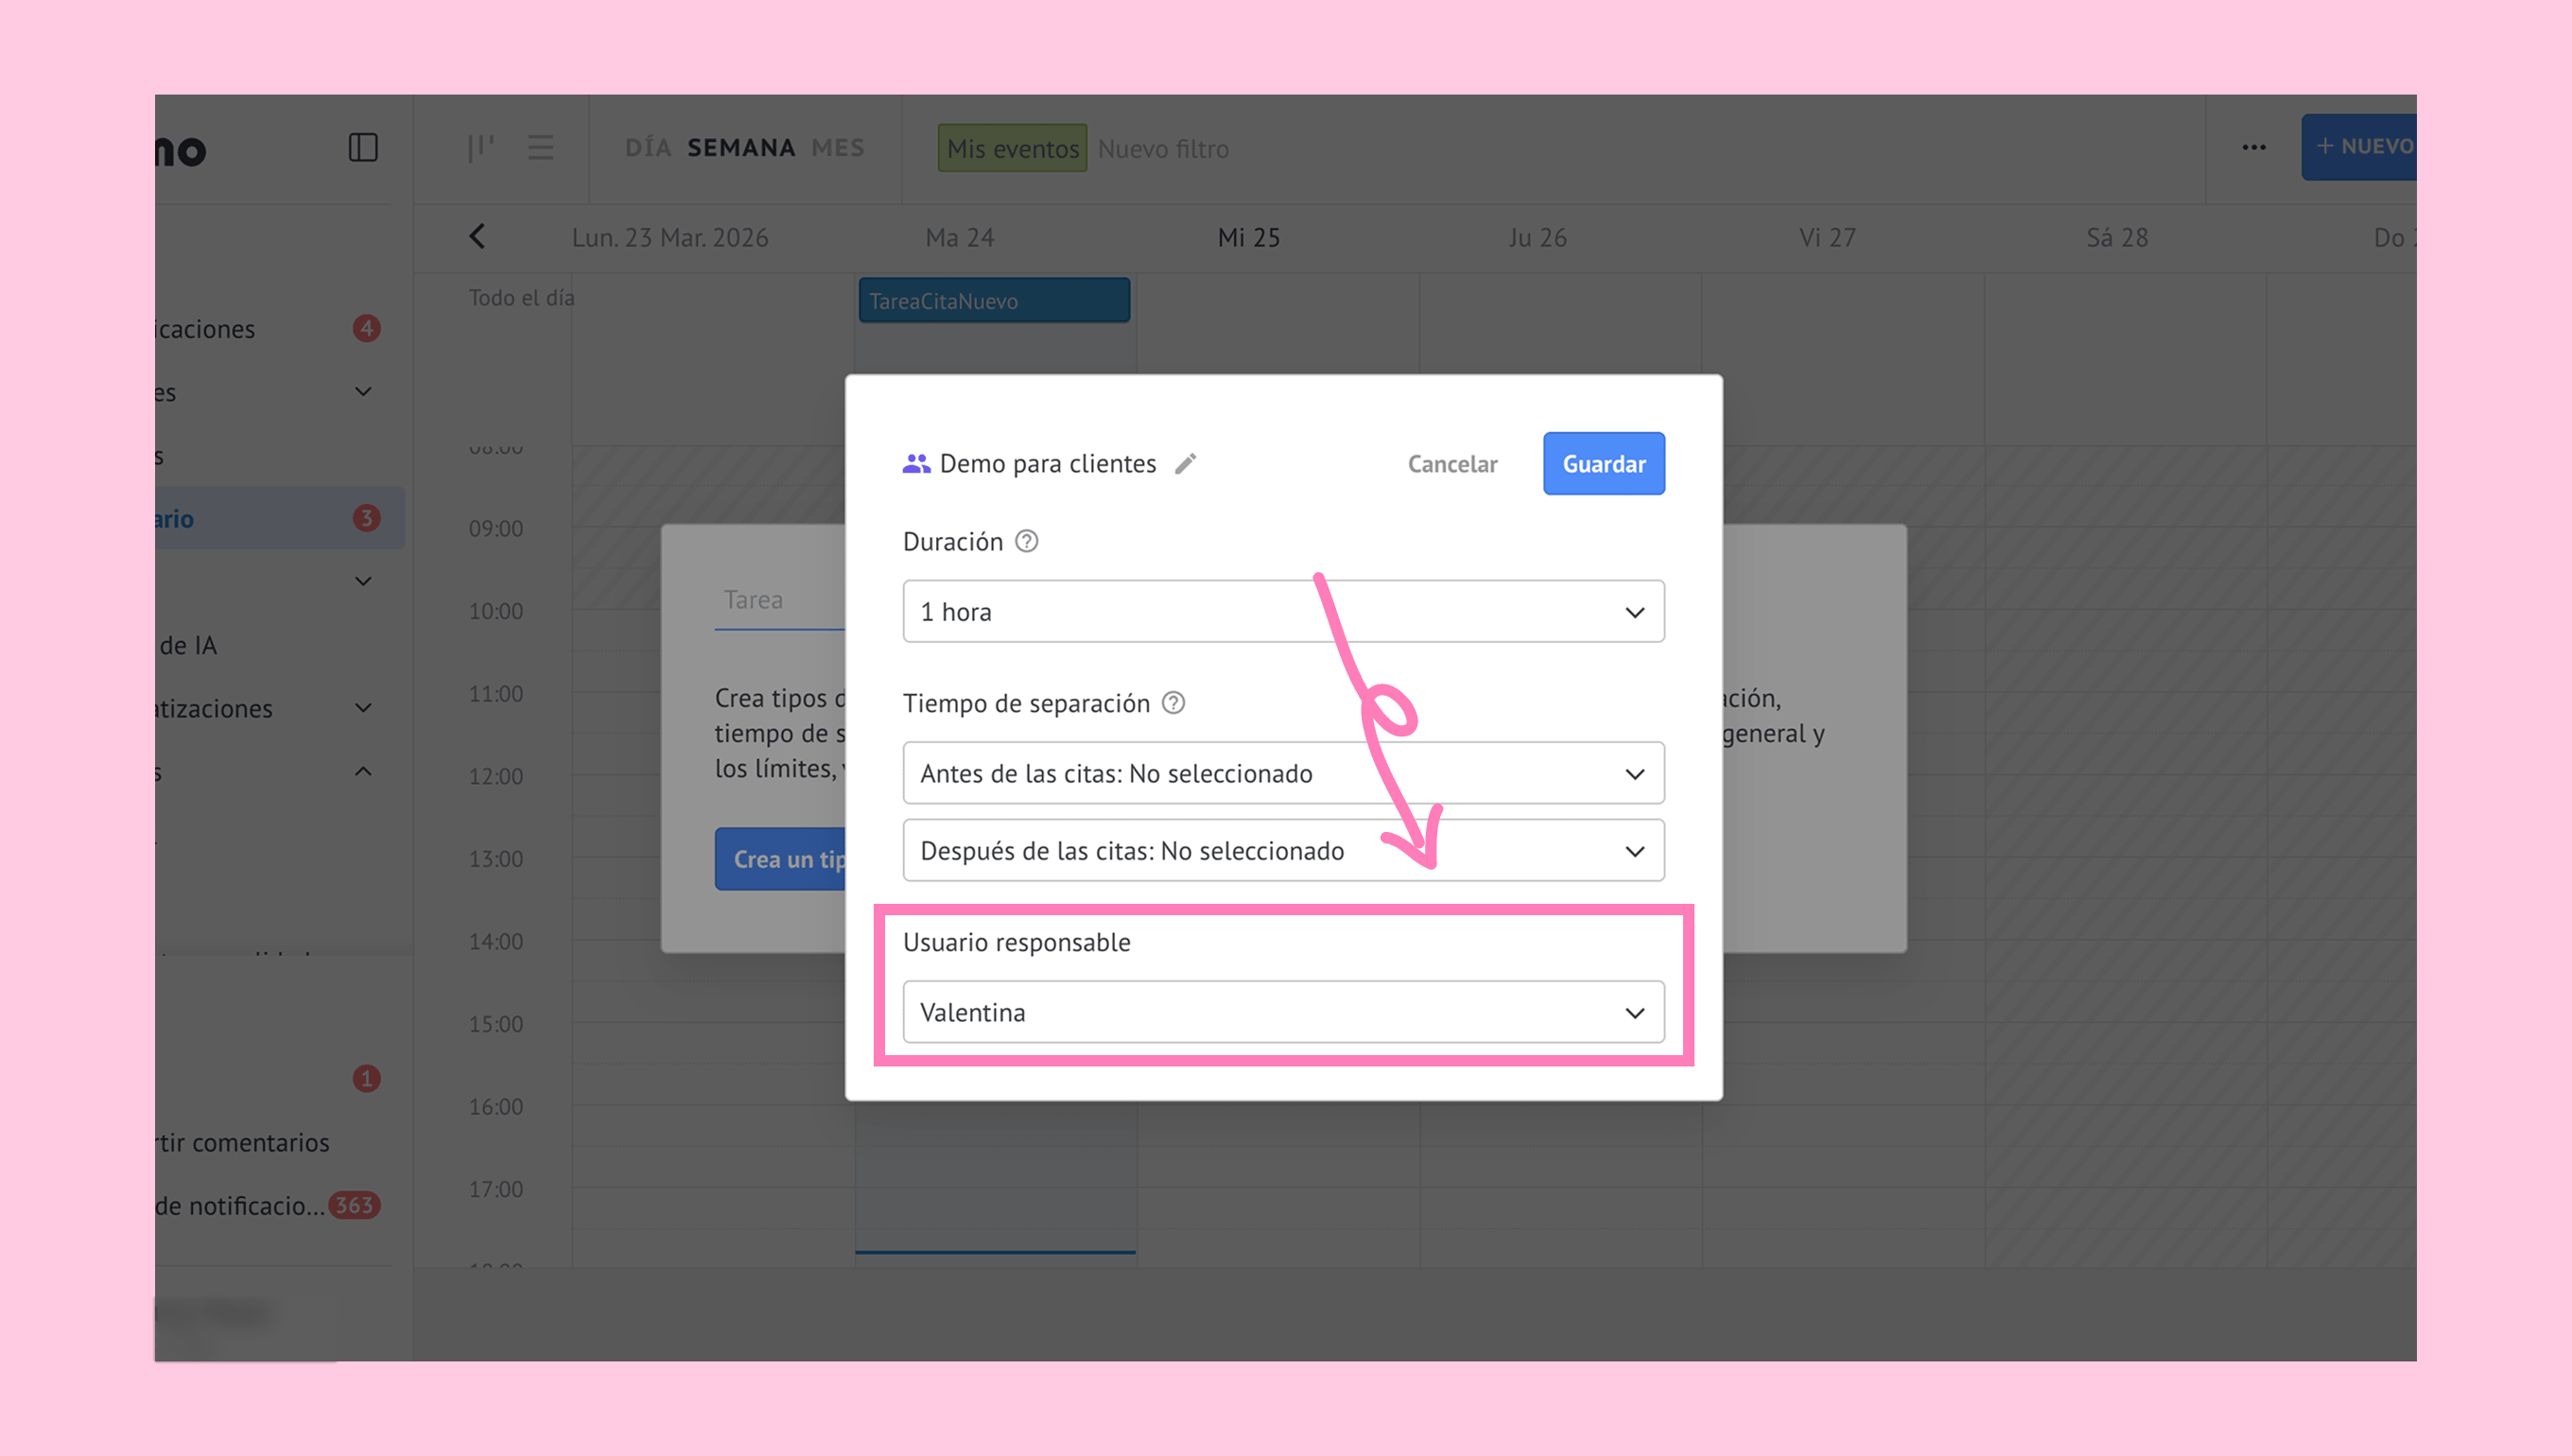Screen dimensions: 2572x1456
Task: Open Después de las citas dropdown
Action: 1283,851
